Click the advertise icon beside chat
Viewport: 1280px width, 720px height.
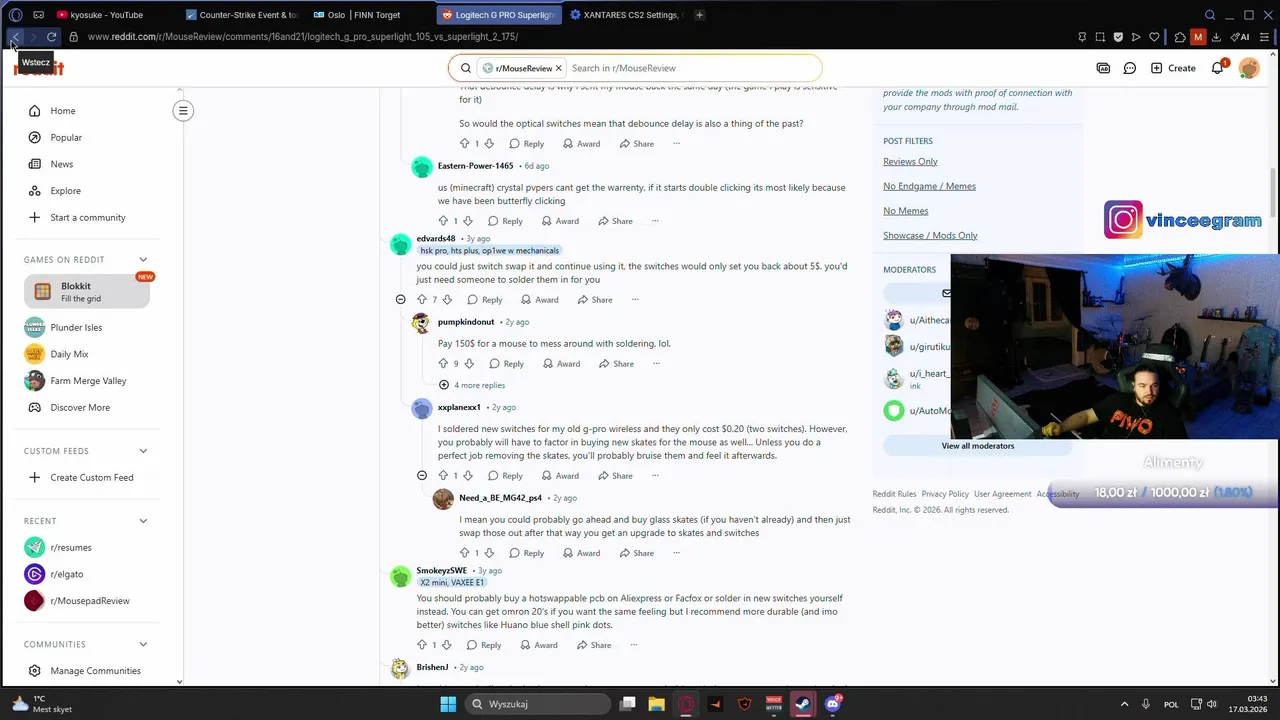(1103, 68)
